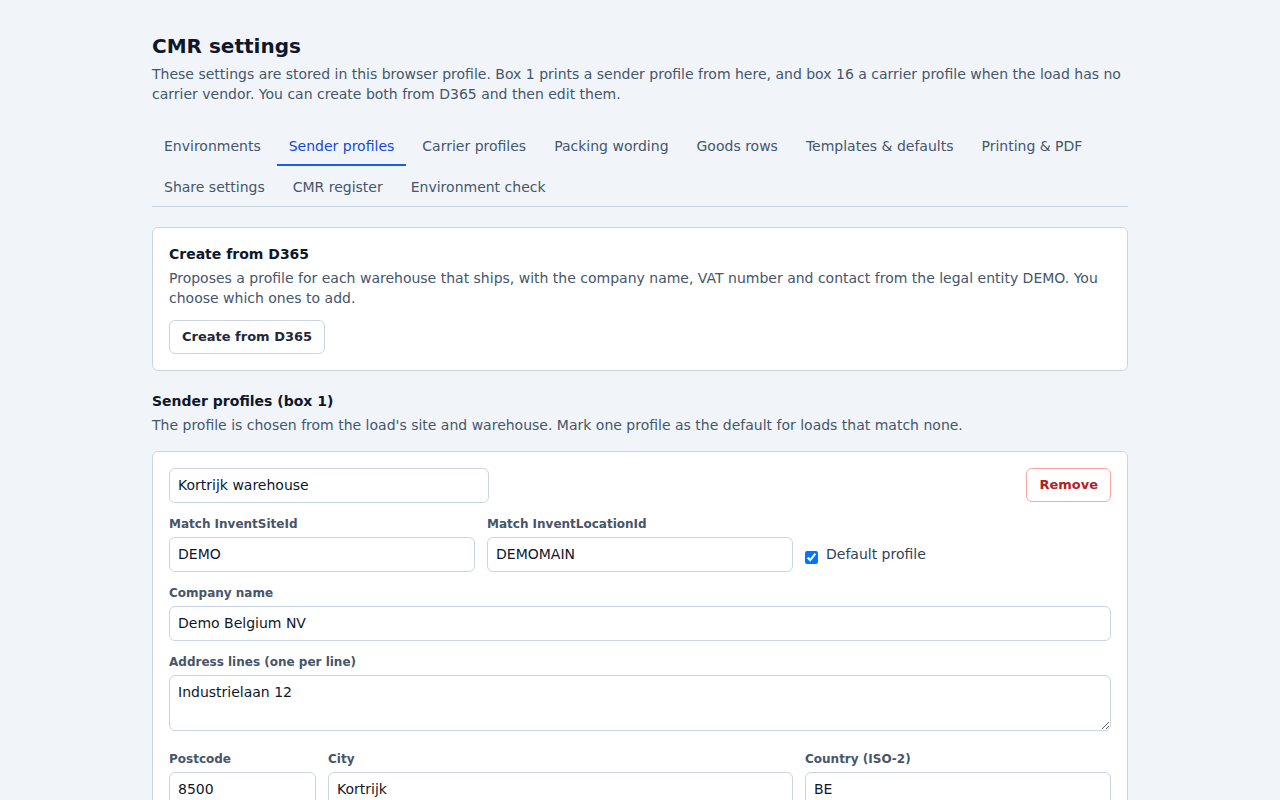Click the Default profile label text
The image size is (1280, 800).
click(x=876, y=554)
